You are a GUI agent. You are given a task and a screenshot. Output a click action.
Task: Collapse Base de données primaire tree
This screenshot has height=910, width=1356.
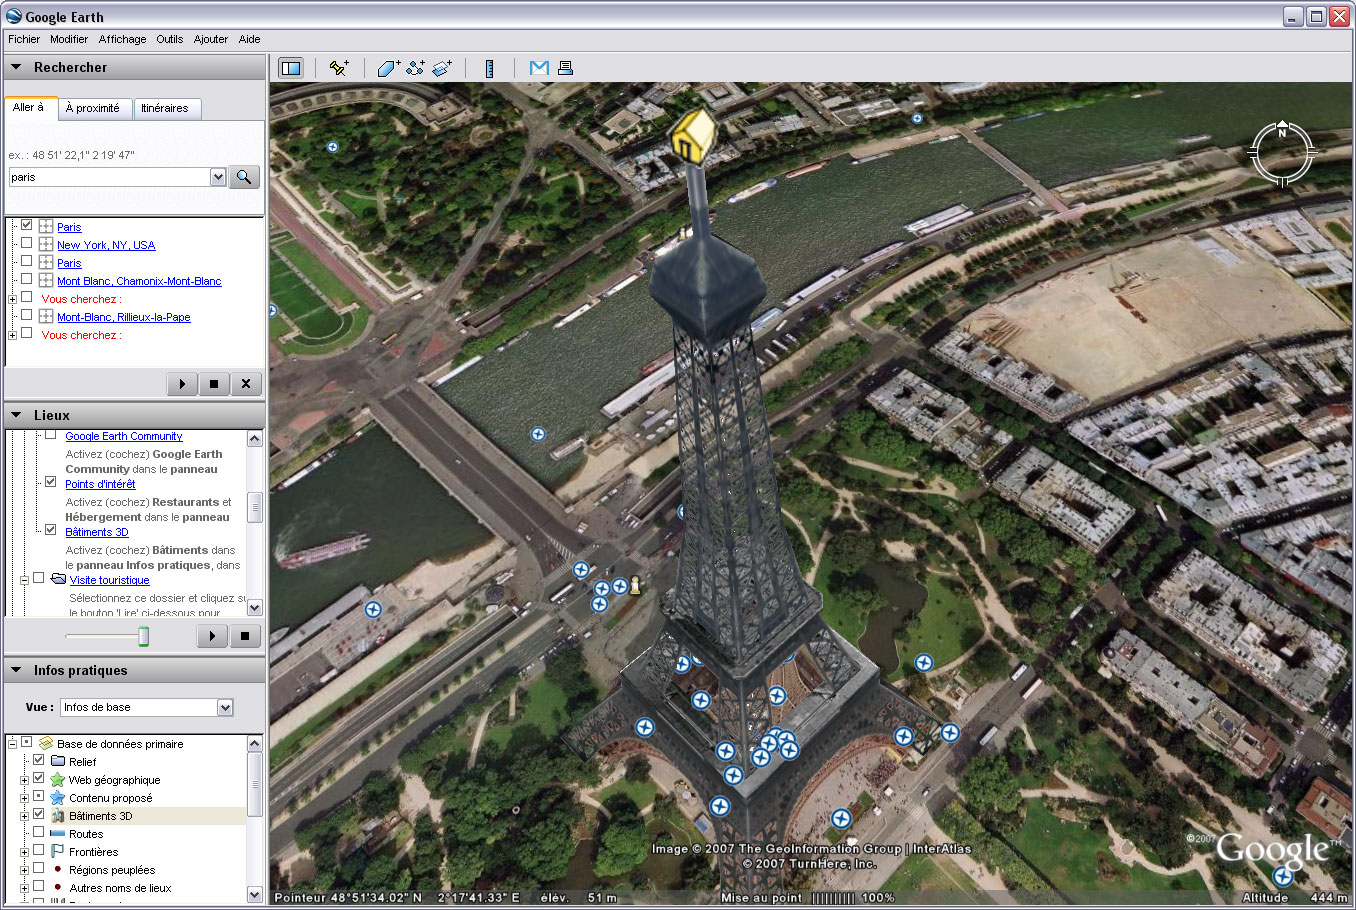coord(13,744)
